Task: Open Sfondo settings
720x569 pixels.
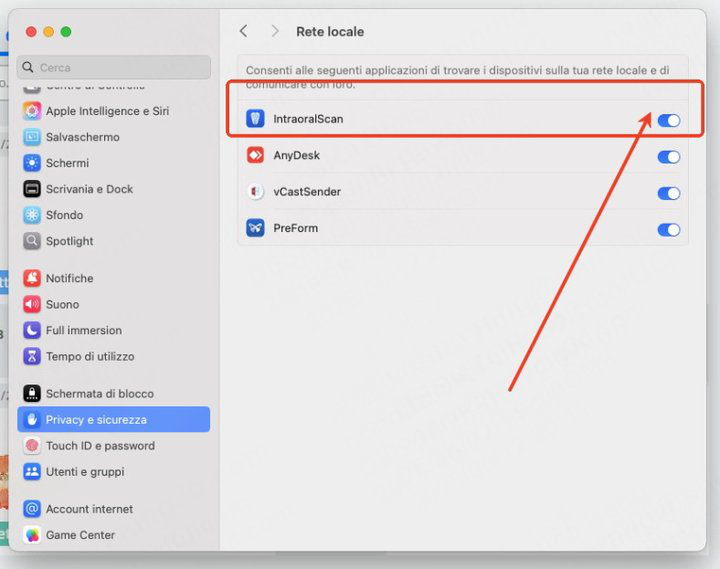Action: [x=113, y=215]
